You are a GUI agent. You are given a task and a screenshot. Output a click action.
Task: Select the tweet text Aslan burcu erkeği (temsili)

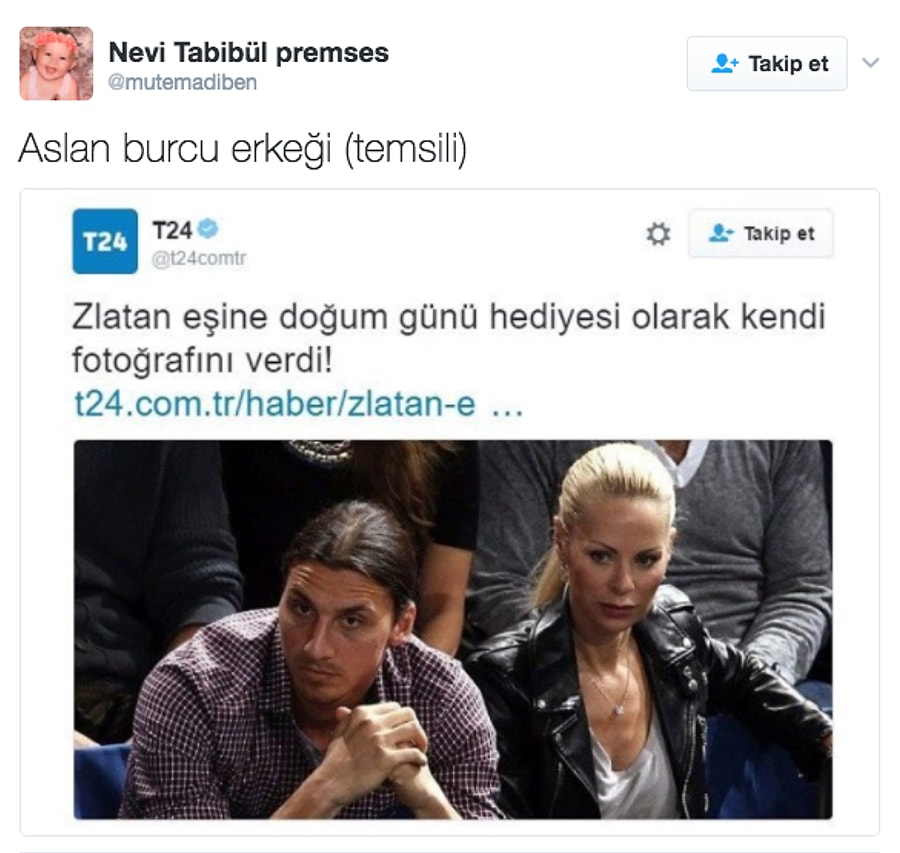click(x=243, y=149)
